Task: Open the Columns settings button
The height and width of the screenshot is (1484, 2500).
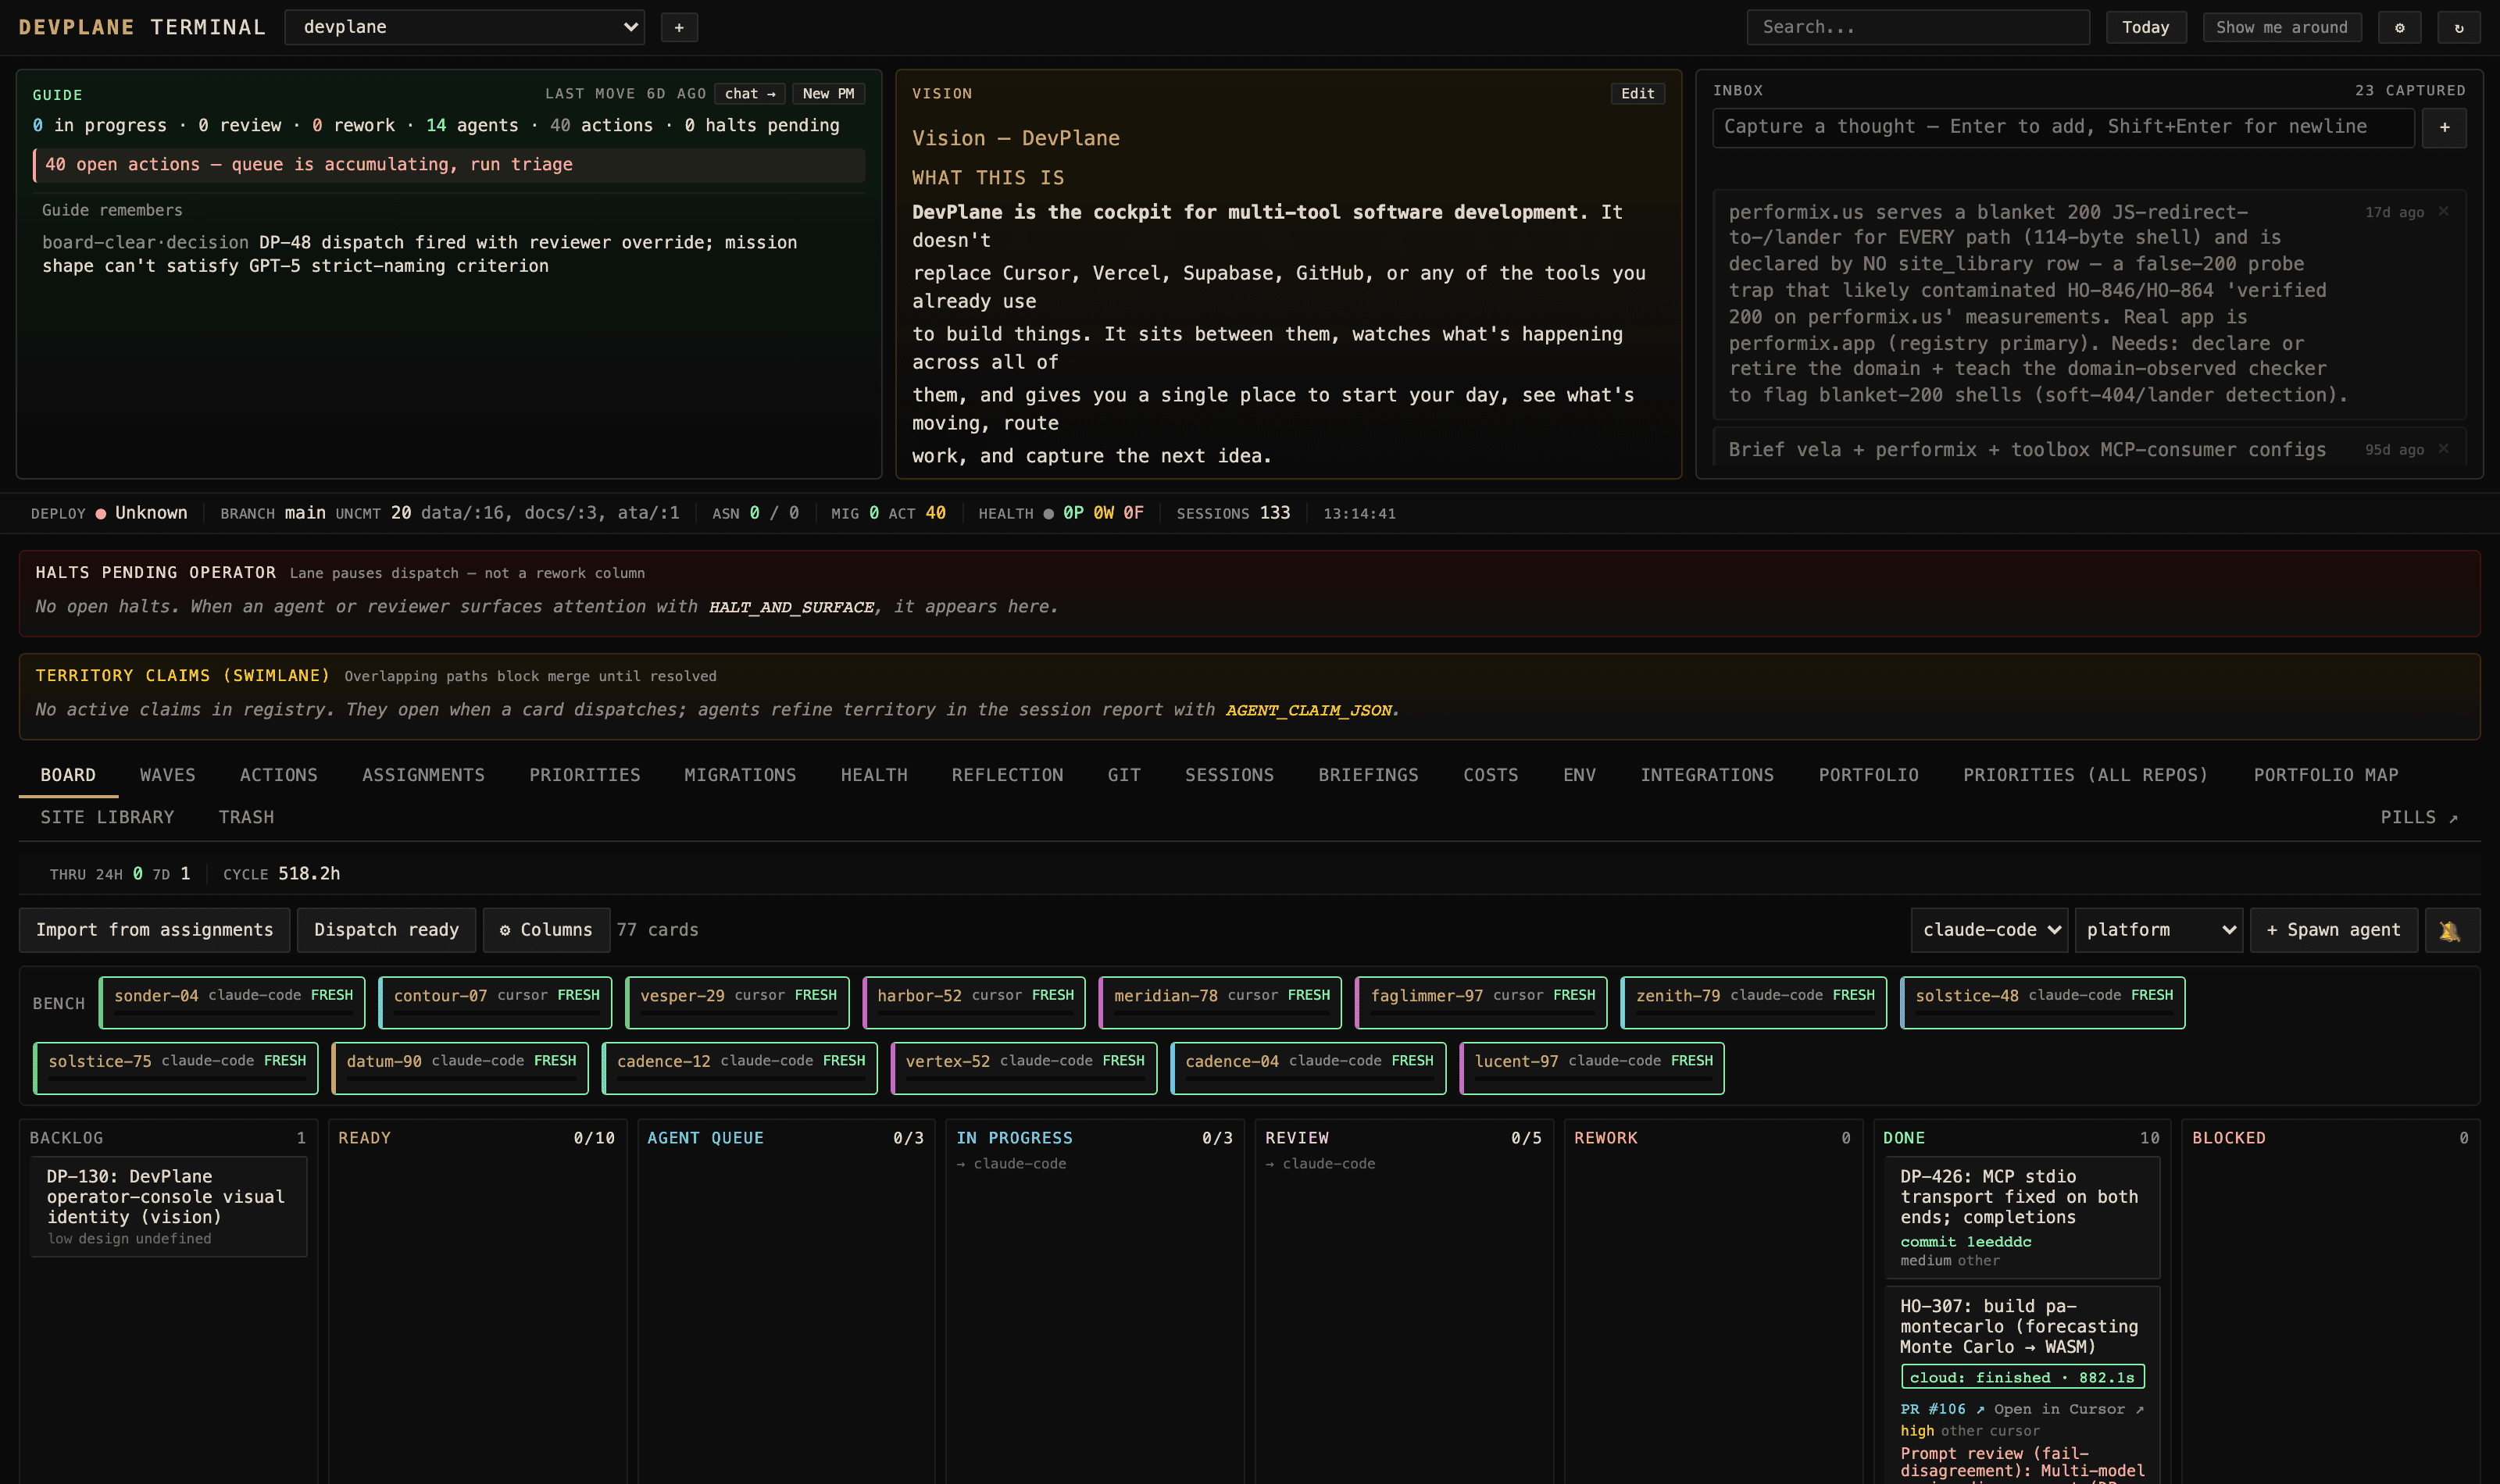Action: click(x=546, y=930)
